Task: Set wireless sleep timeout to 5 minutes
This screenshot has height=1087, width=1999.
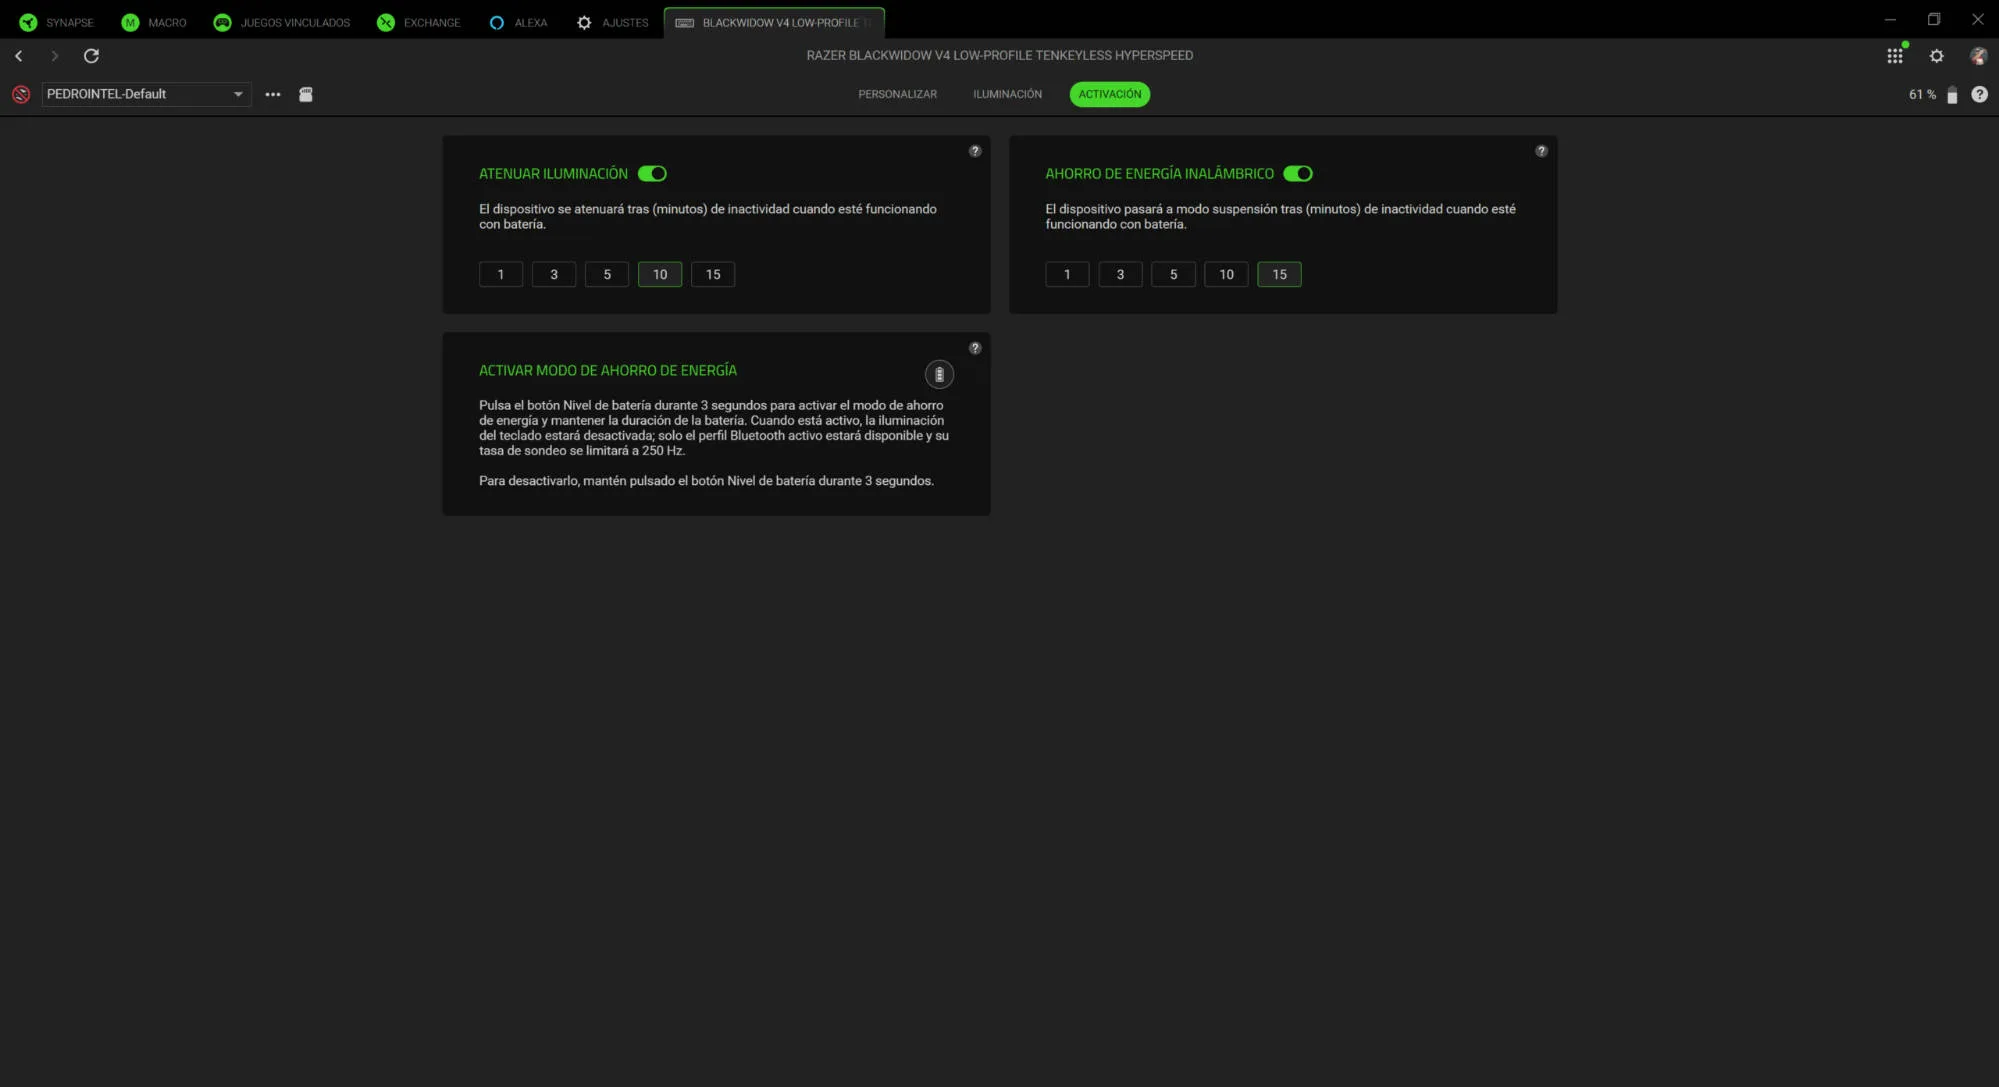Action: tap(1173, 274)
